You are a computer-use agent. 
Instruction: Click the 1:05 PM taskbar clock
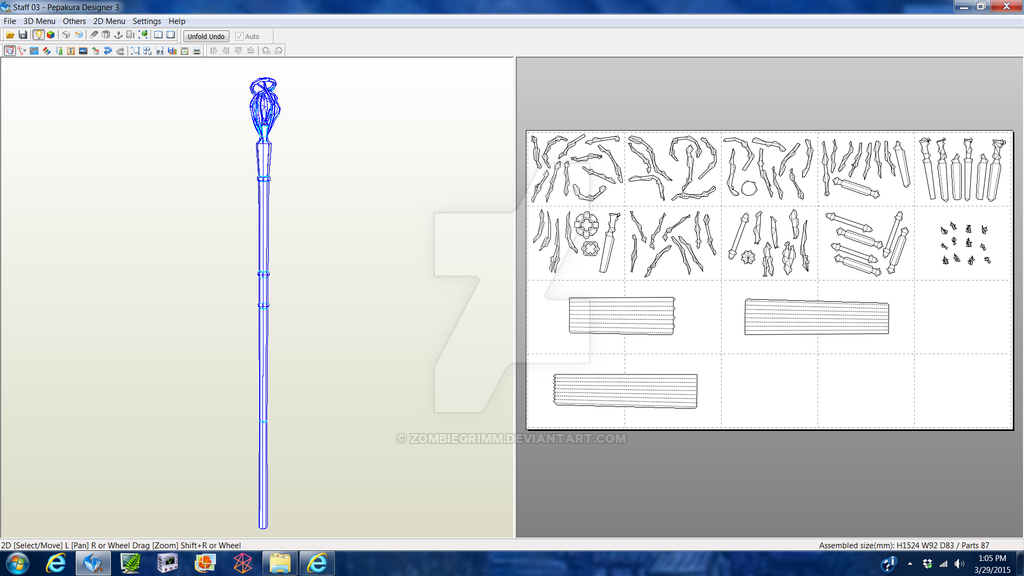992,558
